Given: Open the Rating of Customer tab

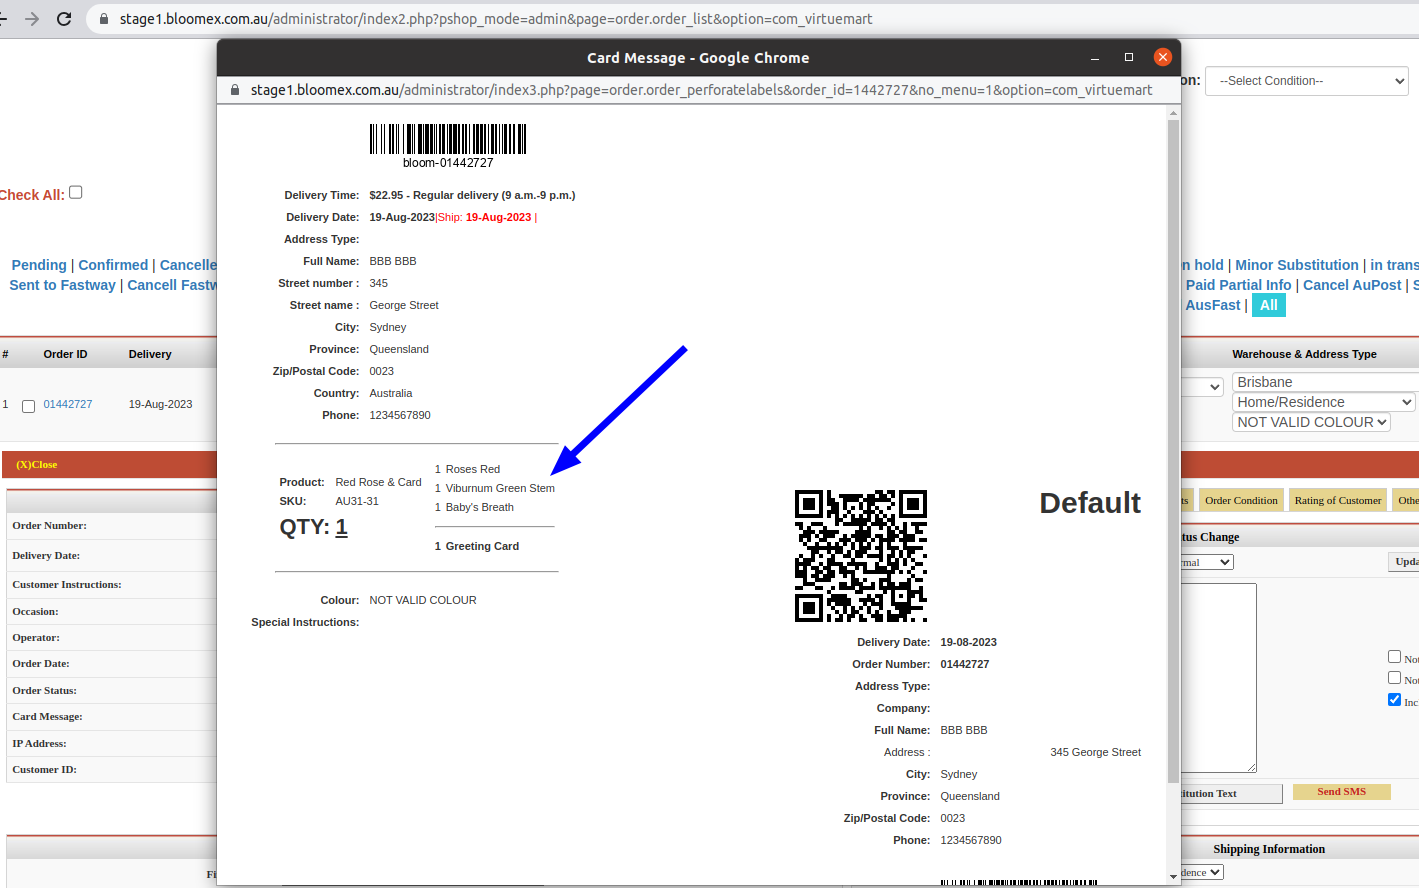Looking at the screenshot, I should 1337,500.
